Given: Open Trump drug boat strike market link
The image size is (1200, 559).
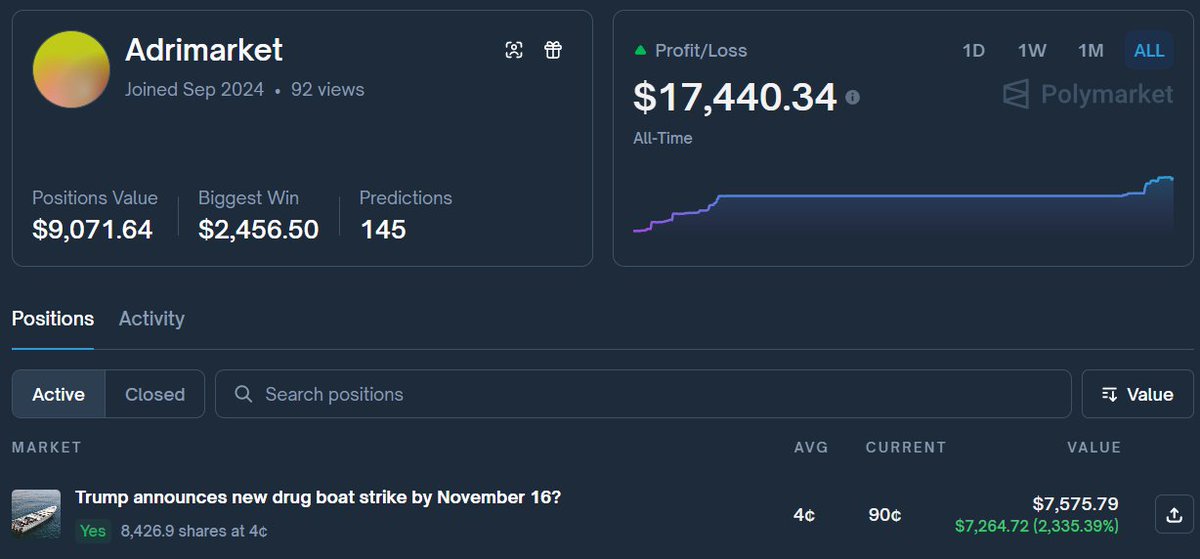Looking at the screenshot, I should tap(318, 497).
